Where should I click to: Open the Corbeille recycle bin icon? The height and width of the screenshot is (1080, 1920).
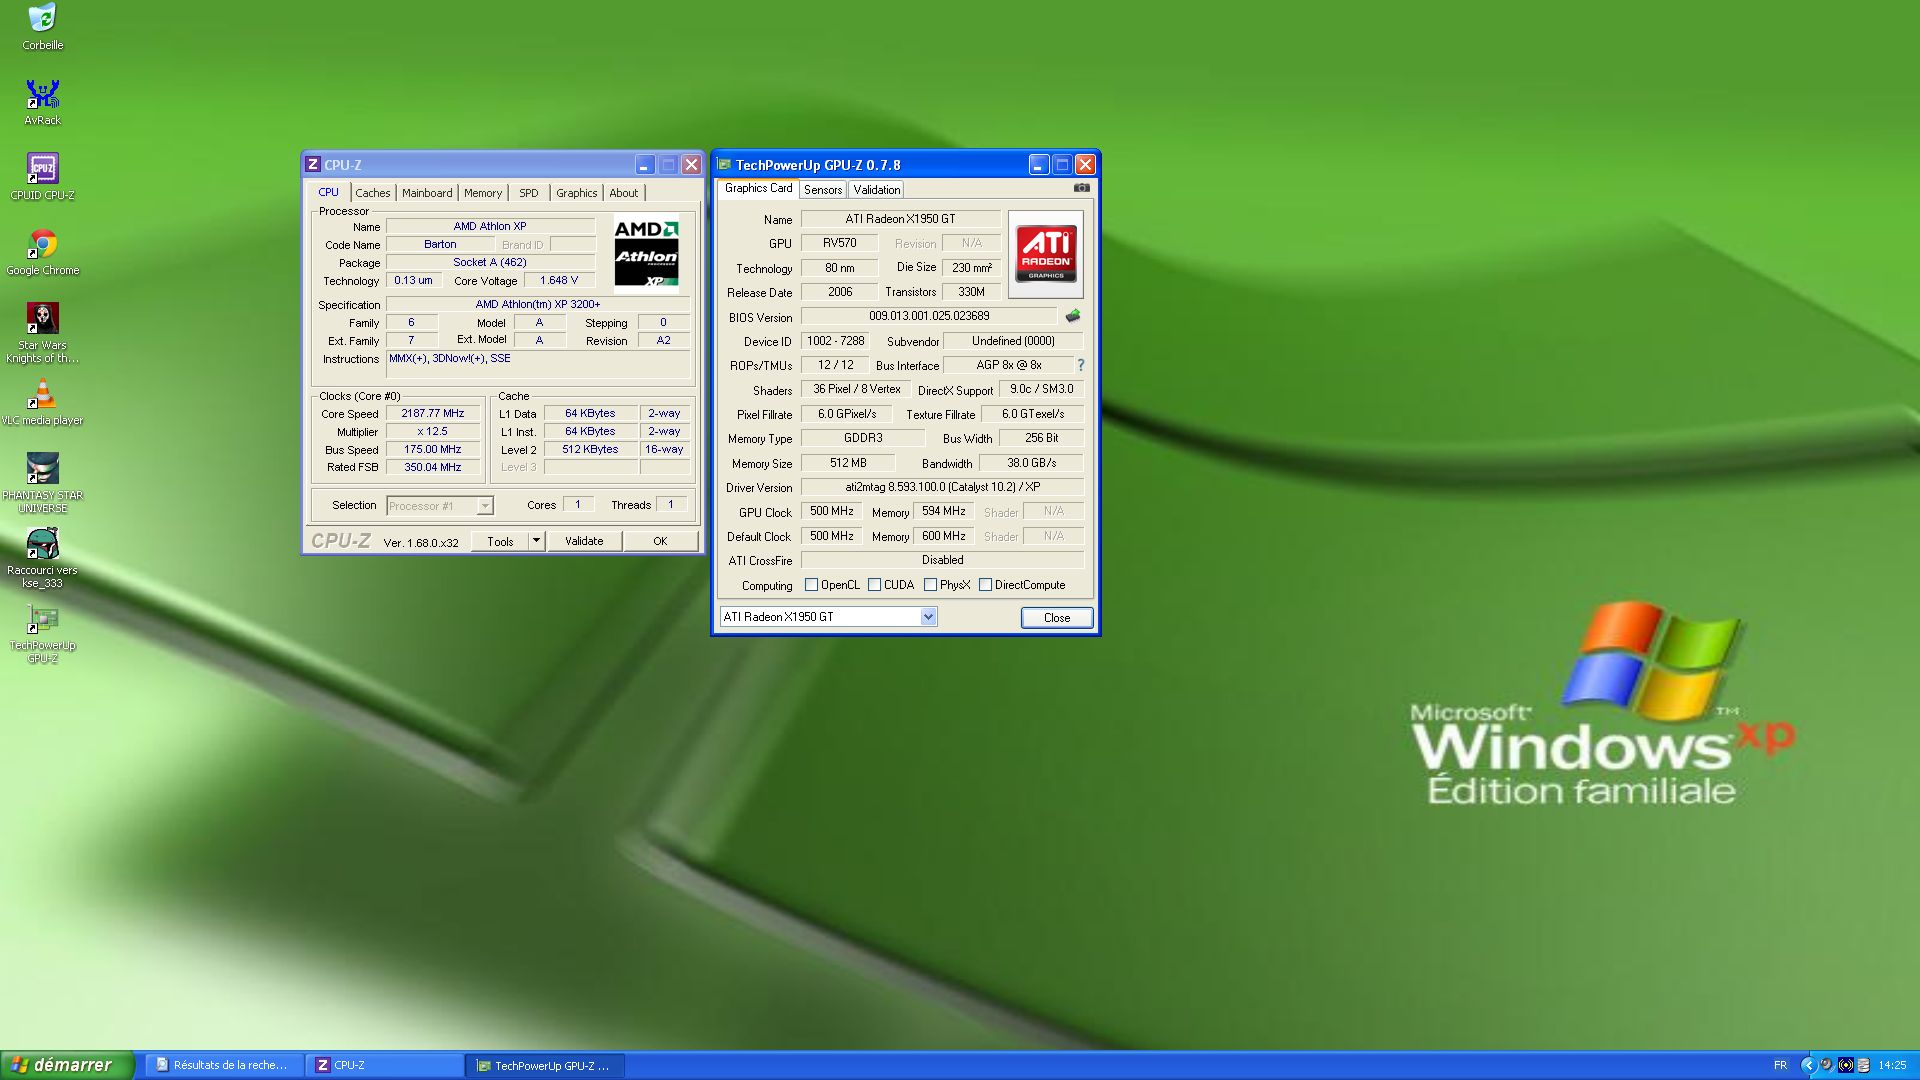[x=42, y=27]
